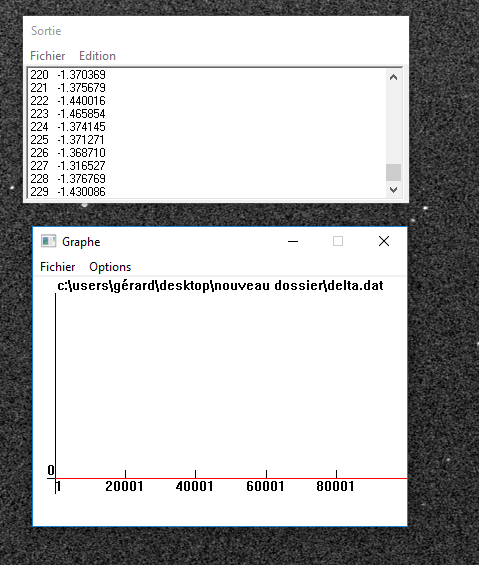Open Edition menu in Sortie window
Viewport: 479px width, 565px height.
[97, 56]
